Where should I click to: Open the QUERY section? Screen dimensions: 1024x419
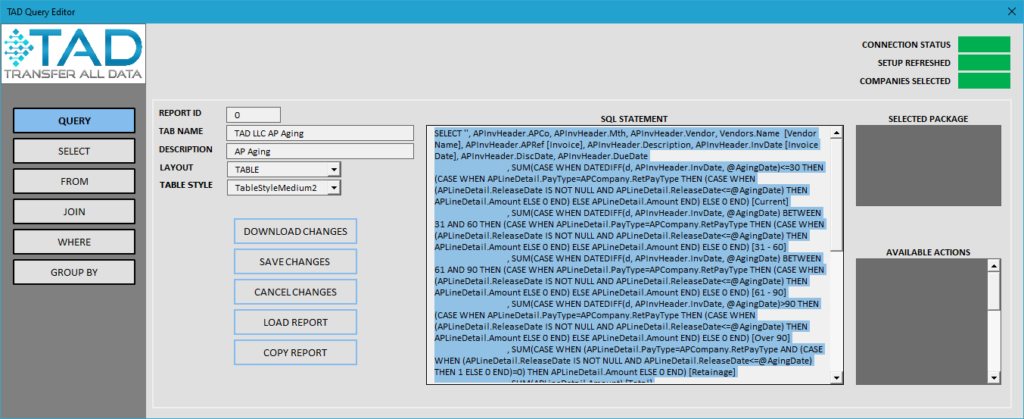click(74, 121)
